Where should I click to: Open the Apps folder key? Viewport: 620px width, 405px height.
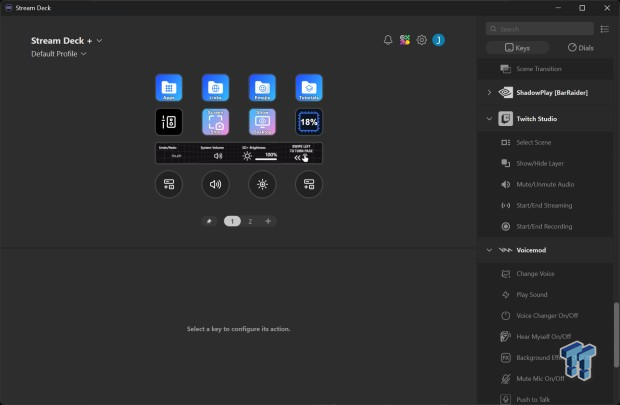169,87
